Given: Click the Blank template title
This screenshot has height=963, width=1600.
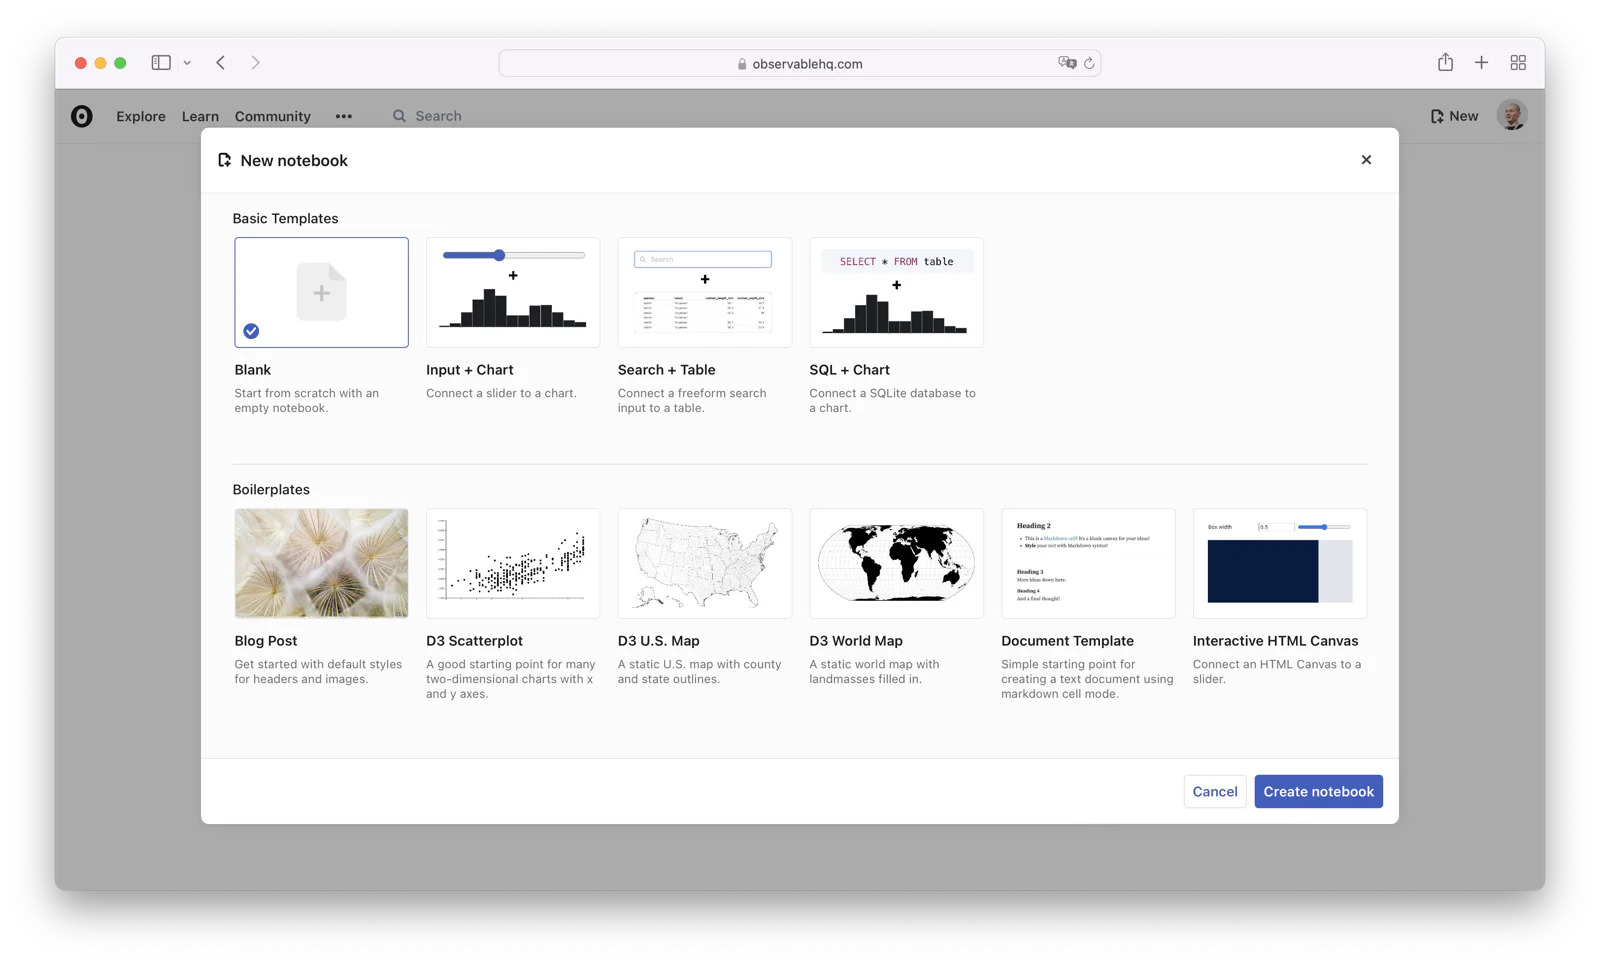Looking at the screenshot, I should (253, 370).
